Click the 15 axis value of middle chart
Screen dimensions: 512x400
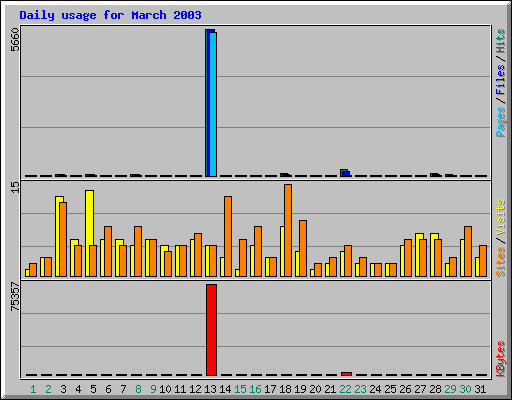tap(15, 187)
